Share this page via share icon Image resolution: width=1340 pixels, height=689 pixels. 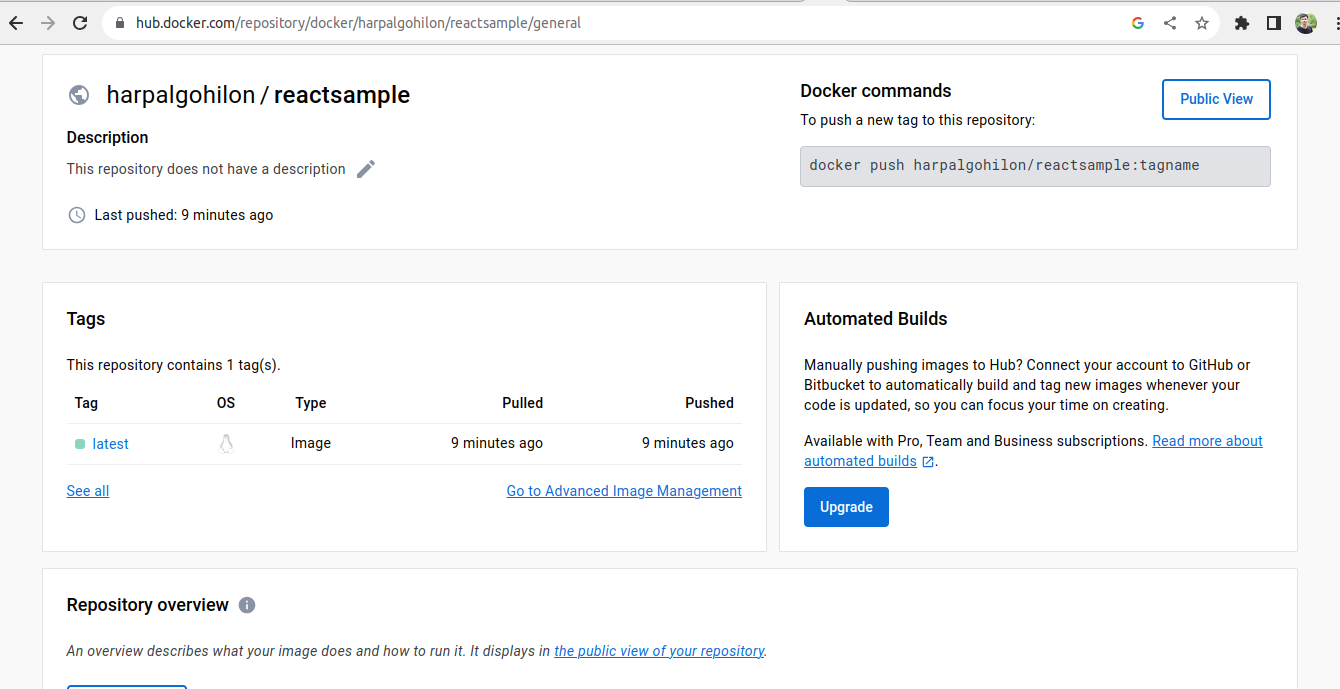coord(1170,23)
